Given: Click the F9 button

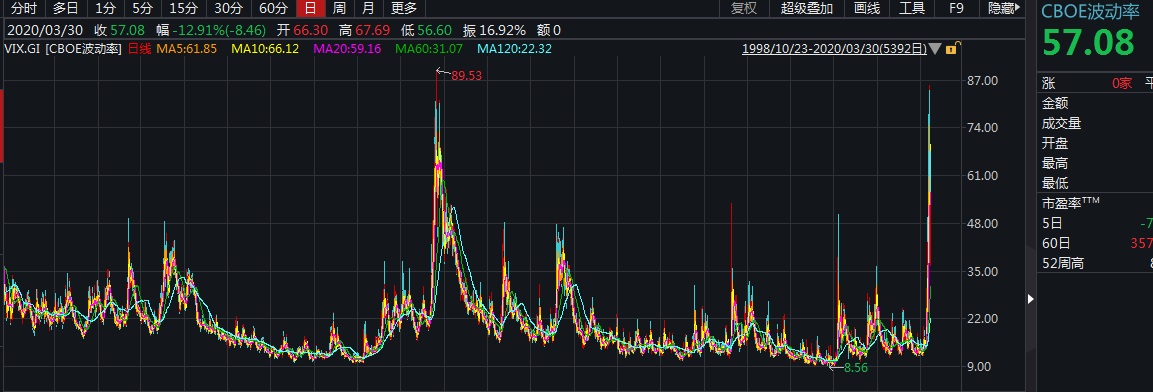Looking at the screenshot, I should [x=956, y=8].
